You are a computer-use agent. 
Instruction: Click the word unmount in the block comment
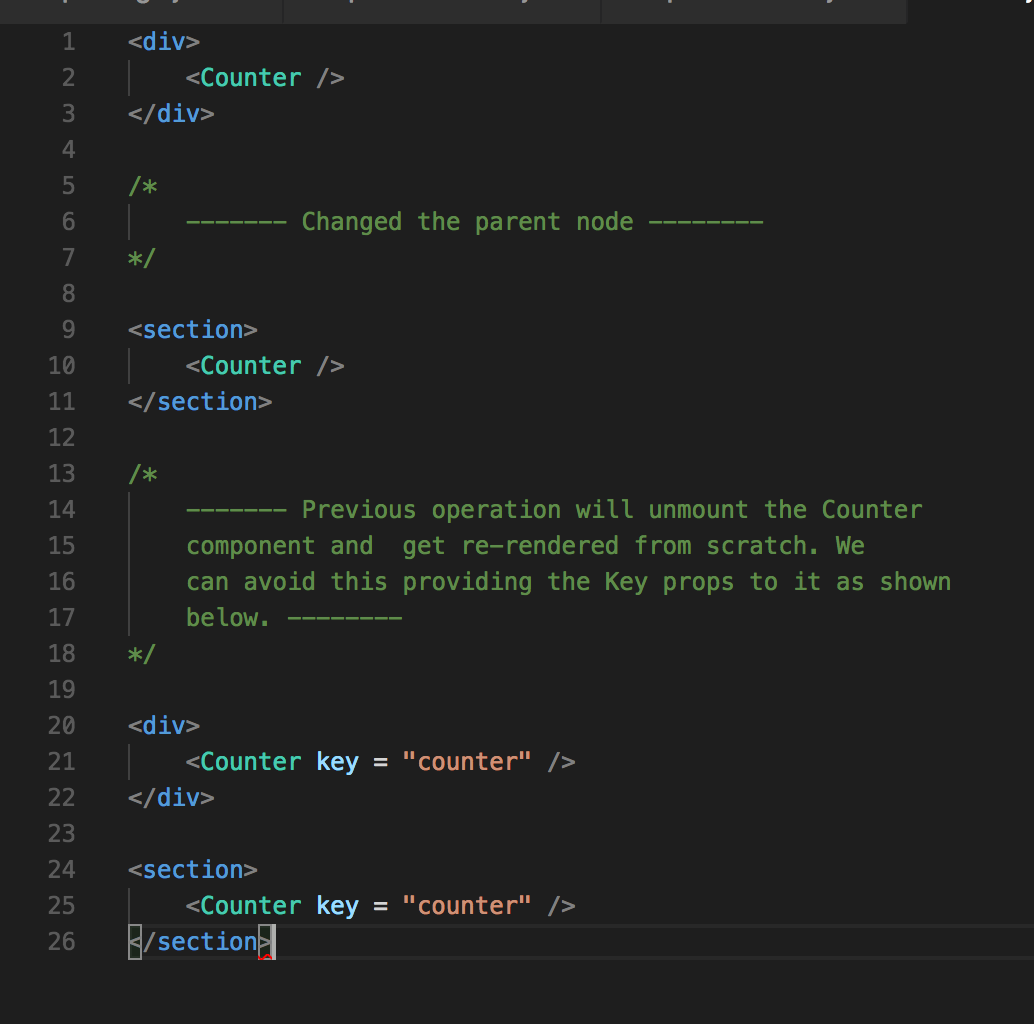pos(698,509)
